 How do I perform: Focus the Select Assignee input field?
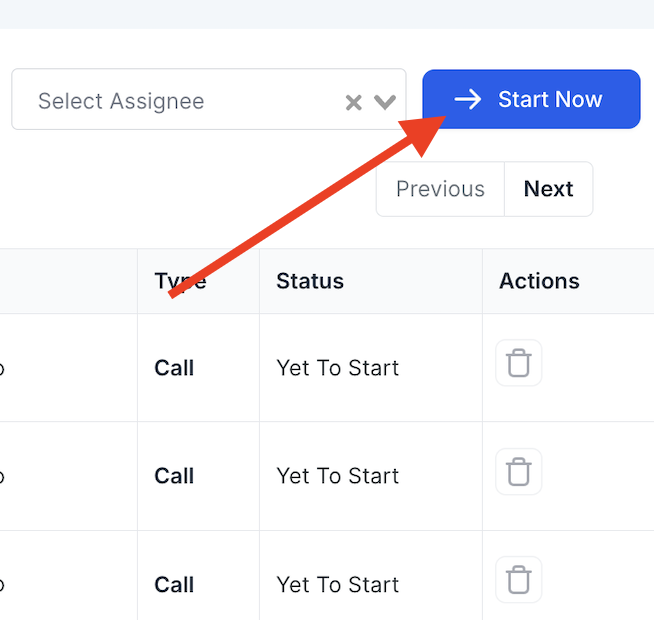(x=170, y=101)
